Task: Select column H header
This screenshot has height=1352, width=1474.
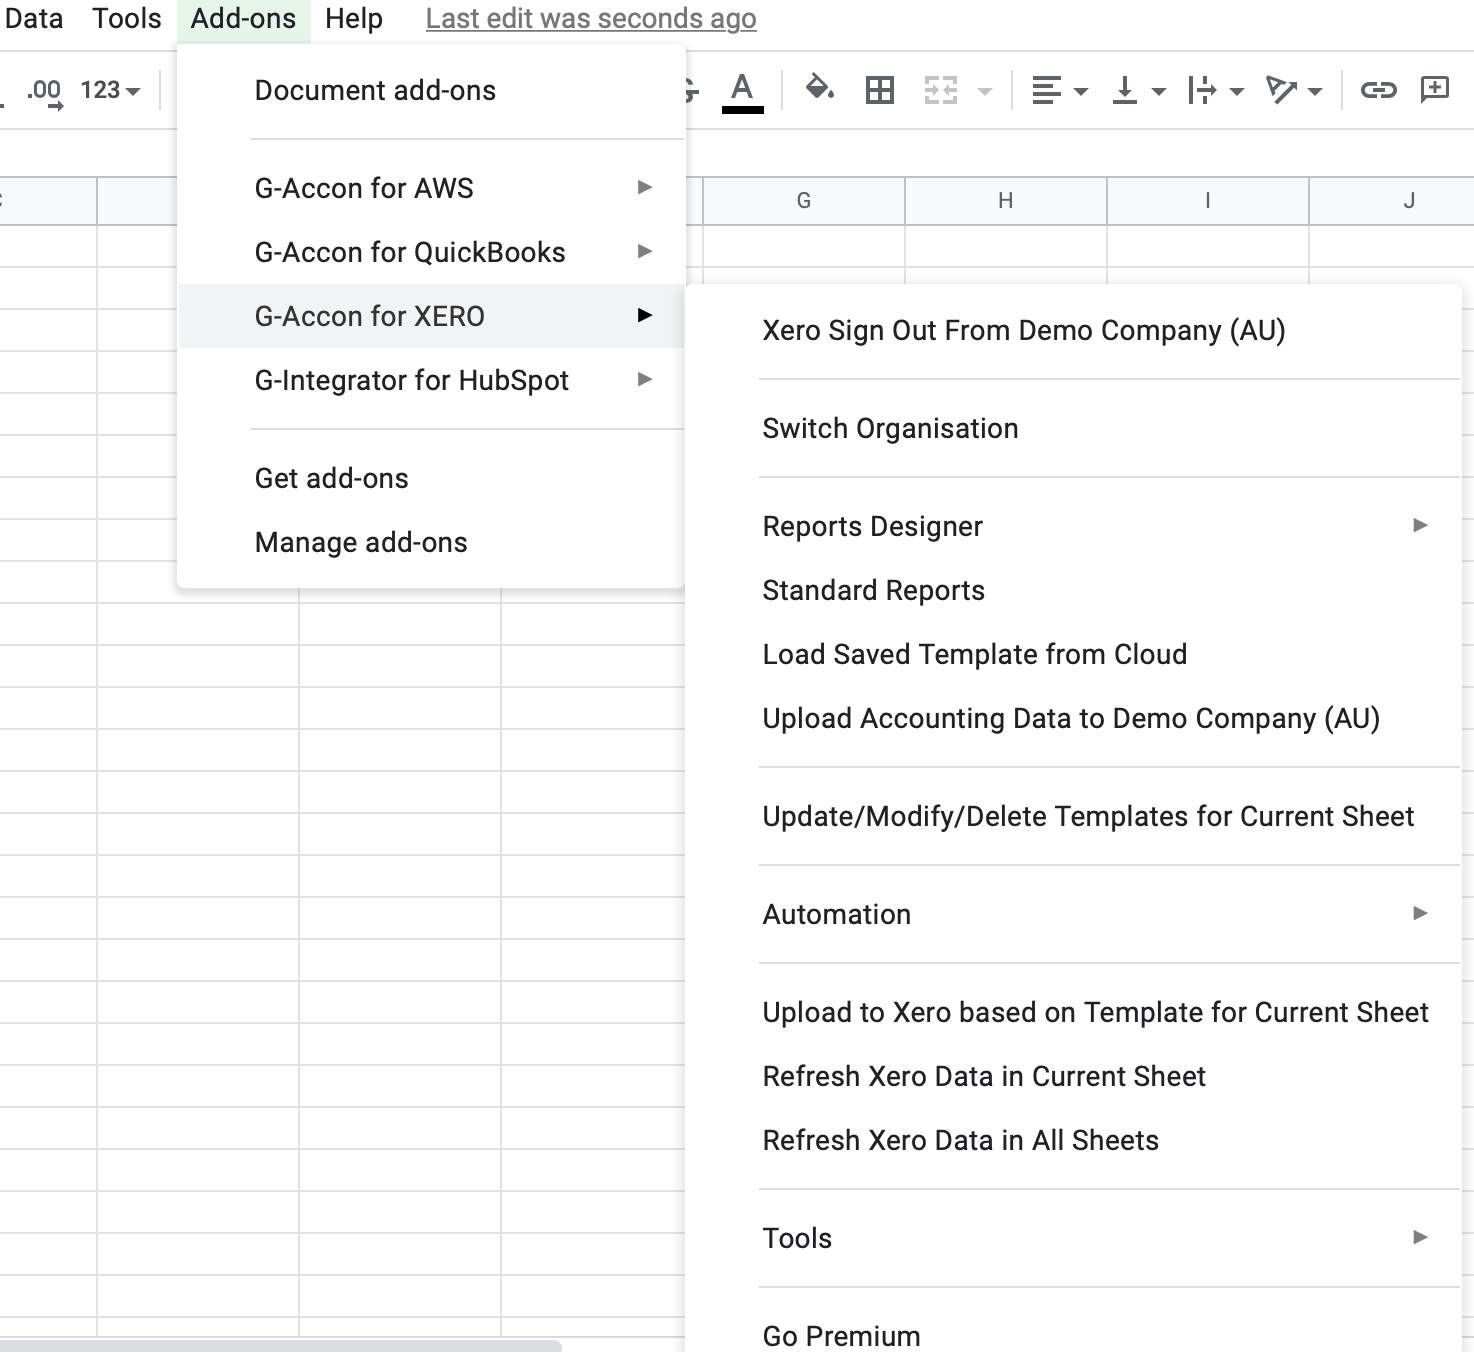Action: (x=1006, y=201)
